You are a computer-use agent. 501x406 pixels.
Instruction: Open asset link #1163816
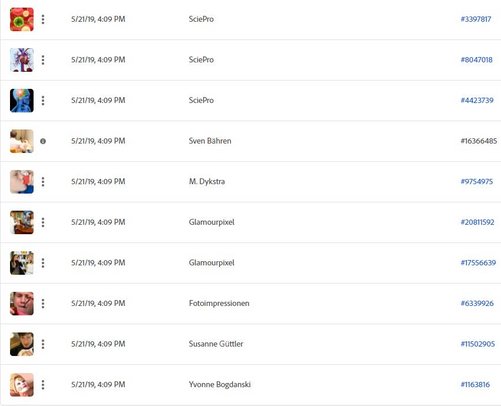(475, 385)
